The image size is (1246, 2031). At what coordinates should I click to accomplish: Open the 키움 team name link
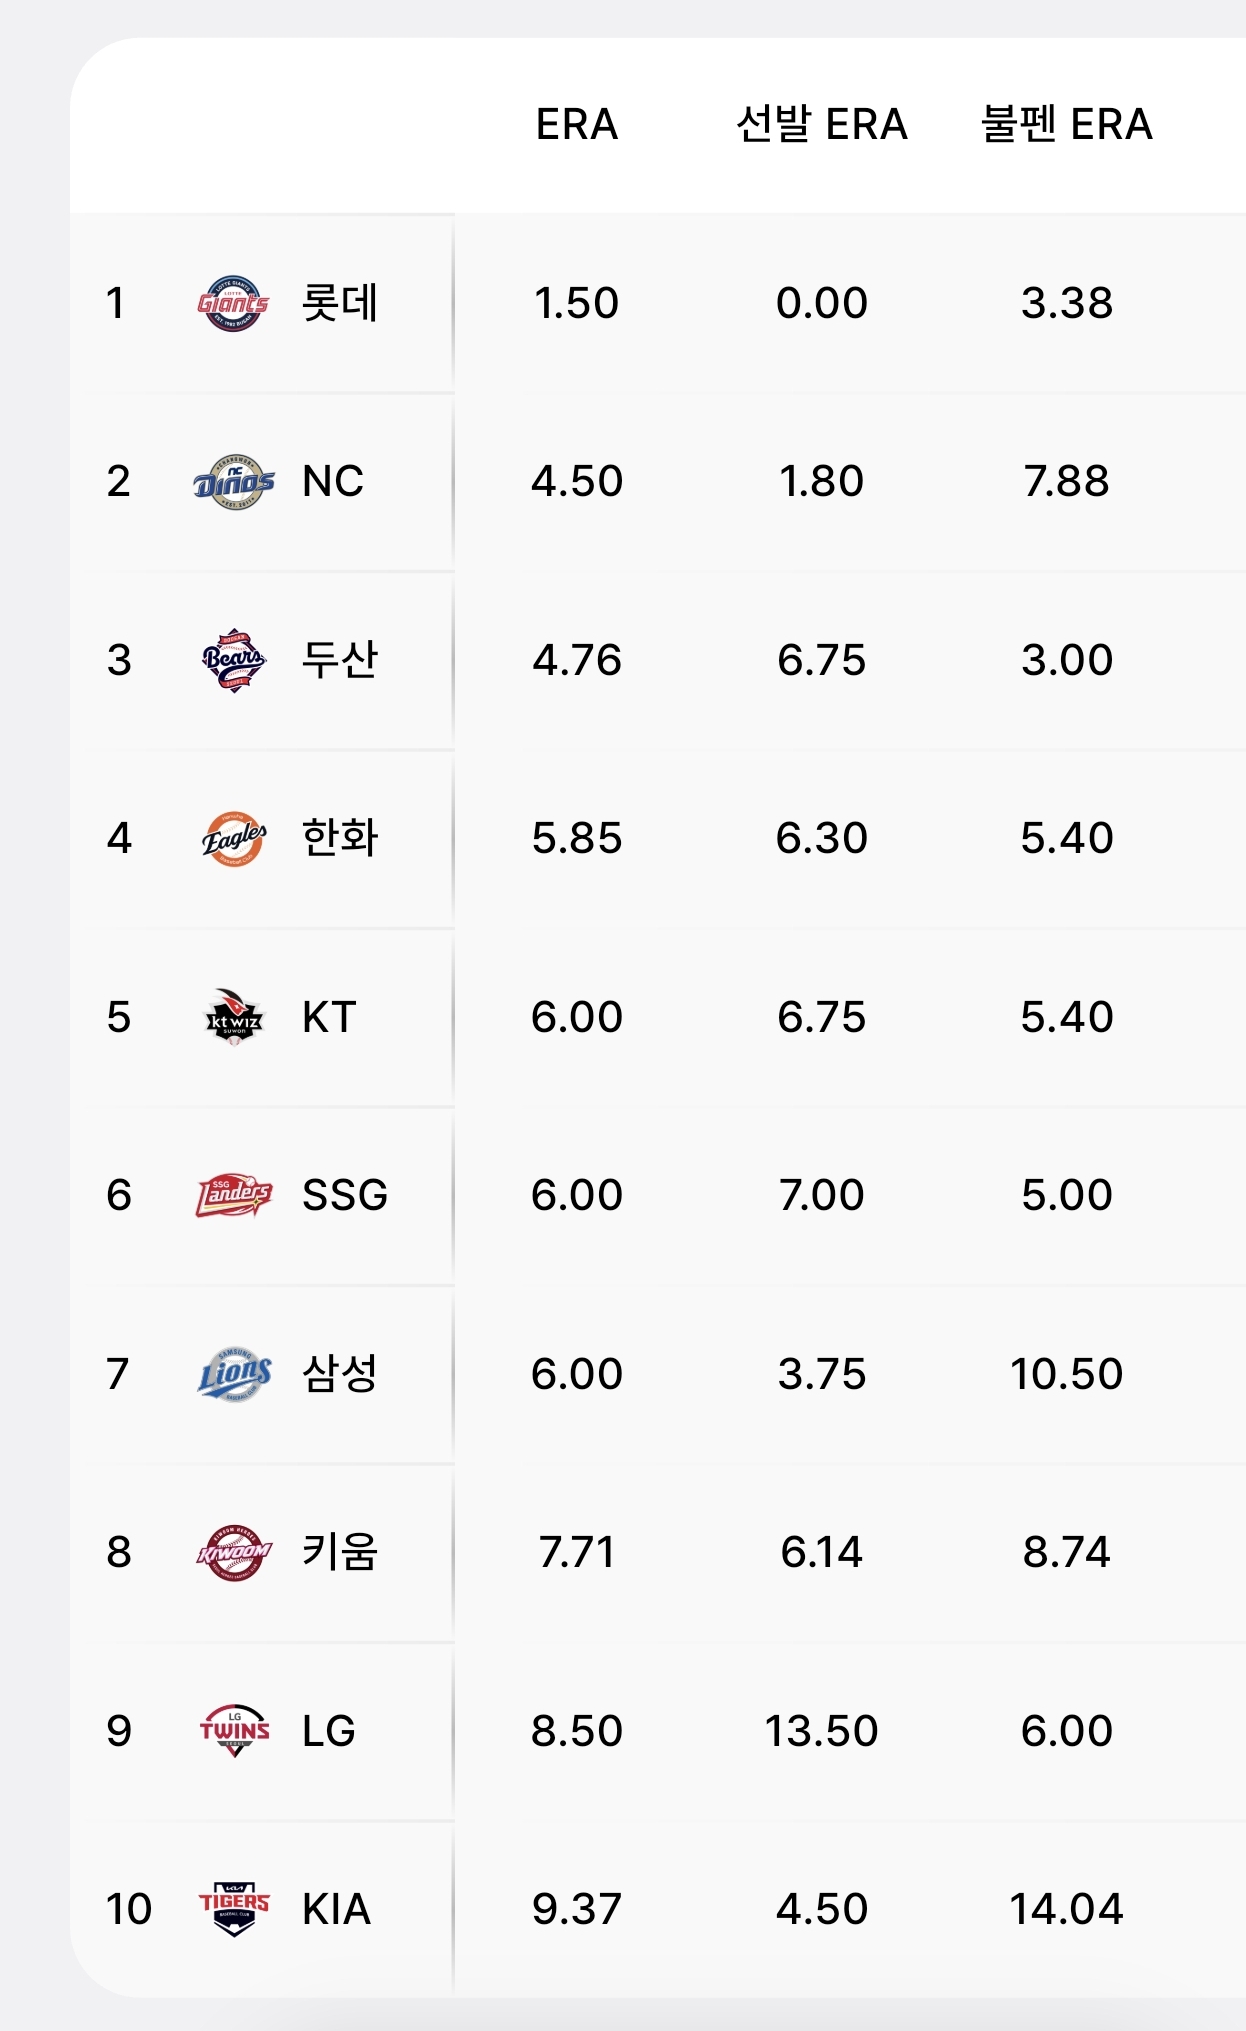pos(340,1552)
